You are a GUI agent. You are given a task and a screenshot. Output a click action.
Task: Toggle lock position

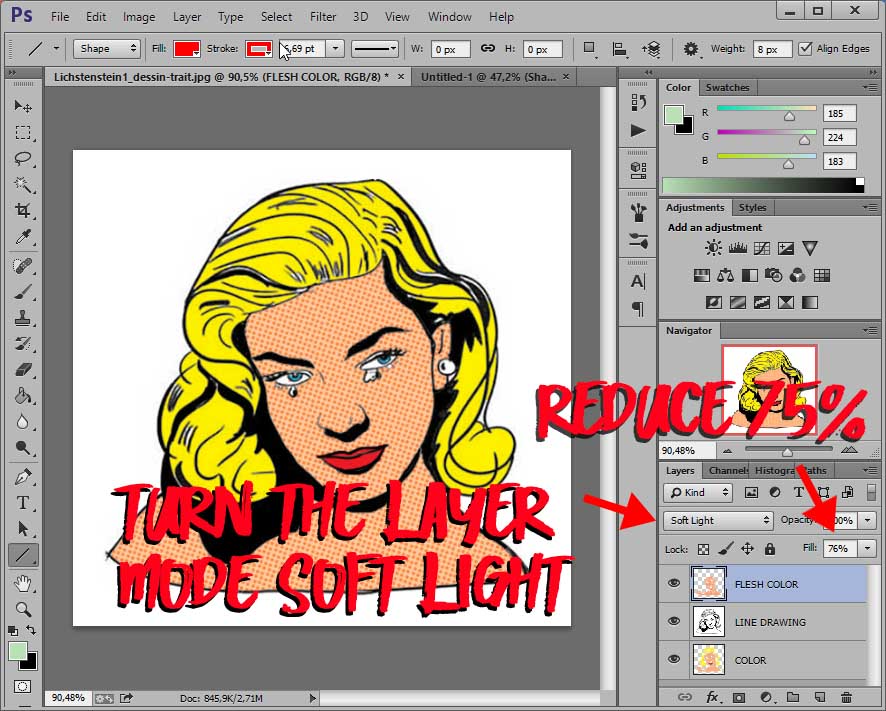748,549
